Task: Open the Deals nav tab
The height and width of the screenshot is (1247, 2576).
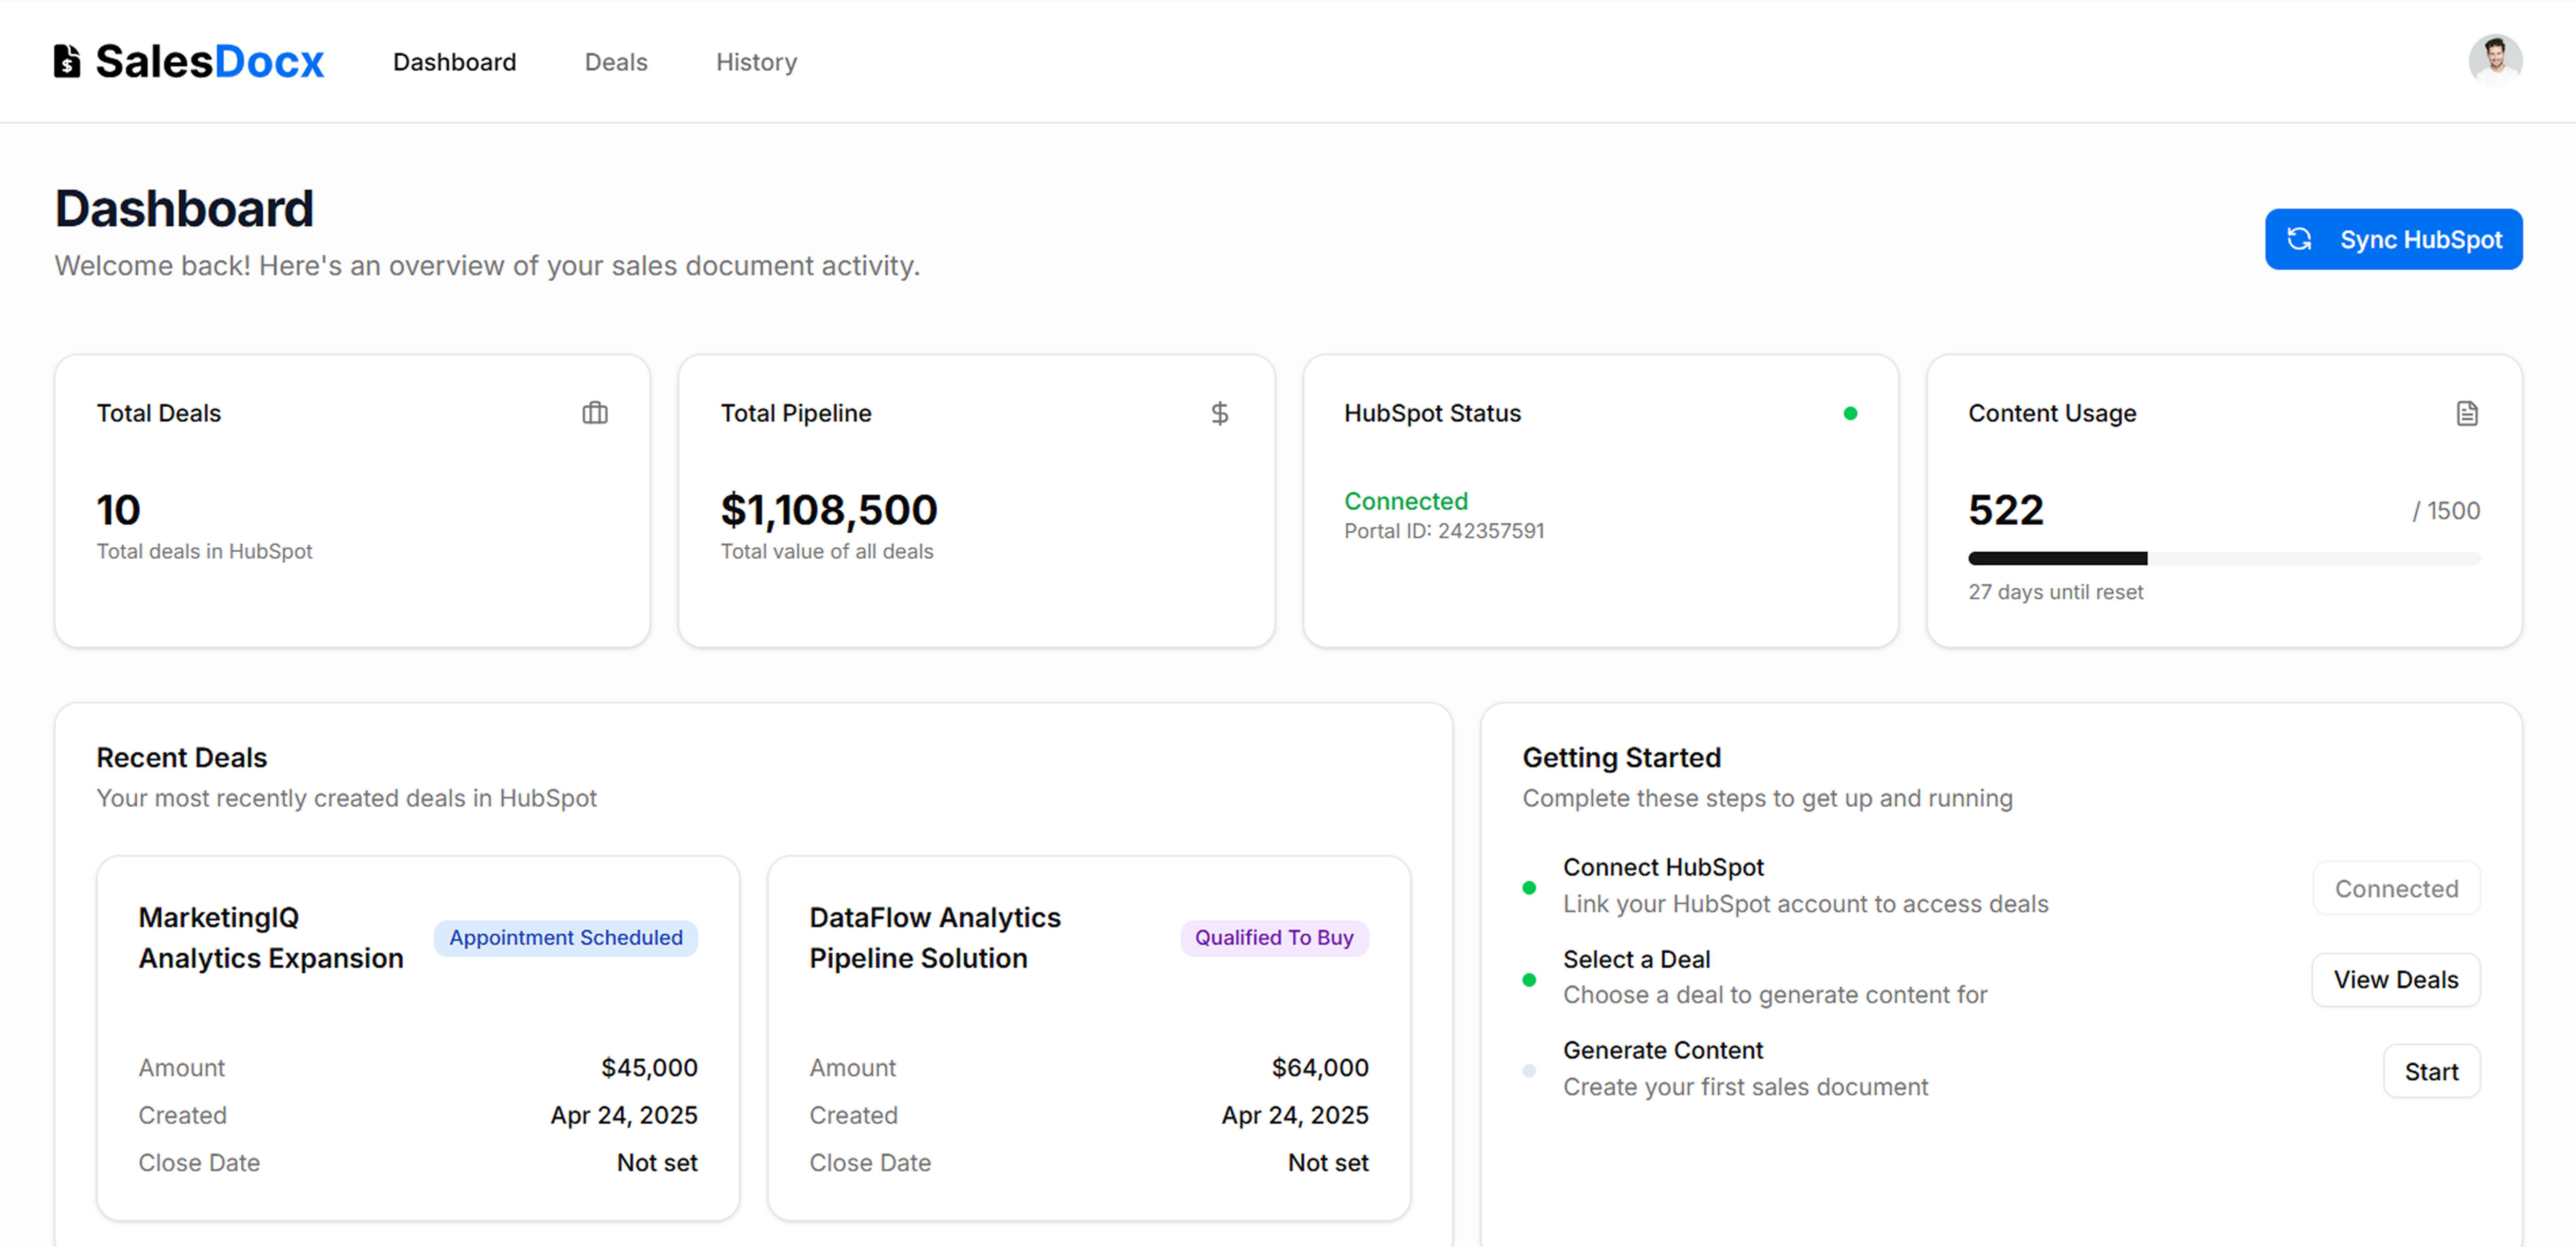Action: 616,62
